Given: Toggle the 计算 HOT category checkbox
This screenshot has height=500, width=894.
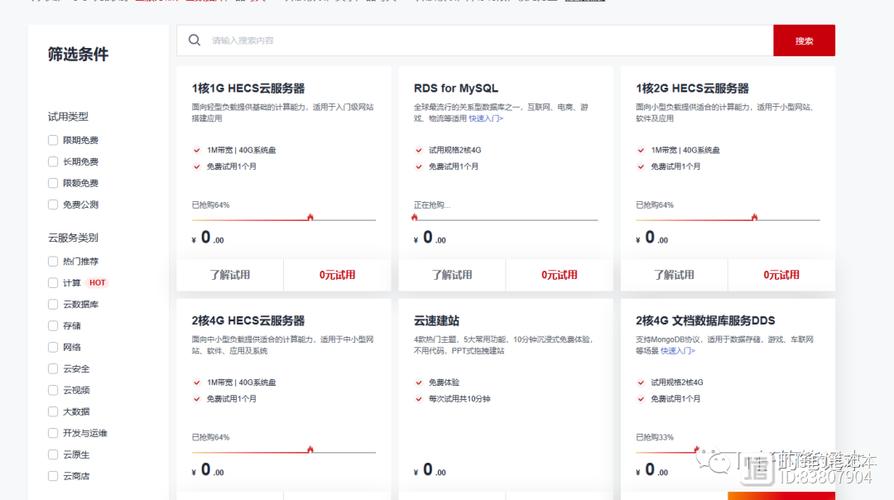Looking at the screenshot, I should pyautogui.click(x=53, y=283).
